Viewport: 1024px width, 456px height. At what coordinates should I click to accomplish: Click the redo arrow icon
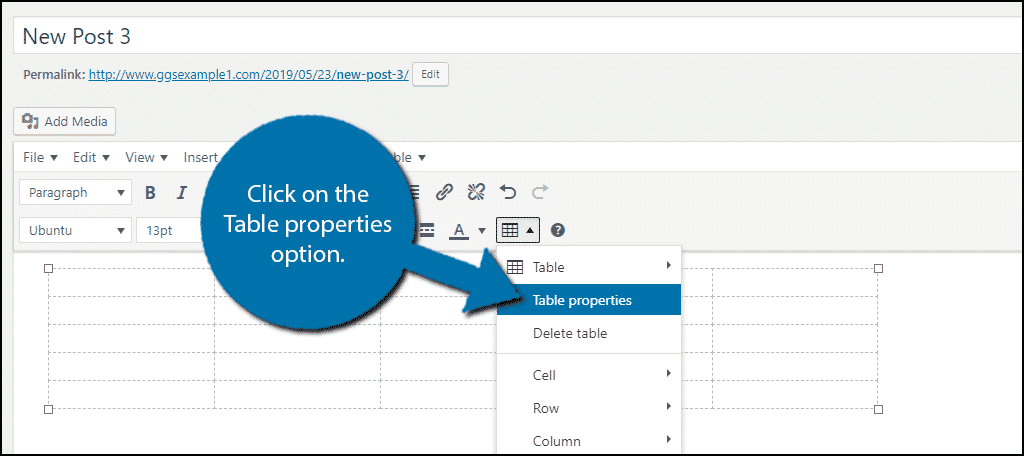(x=539, y=193)
